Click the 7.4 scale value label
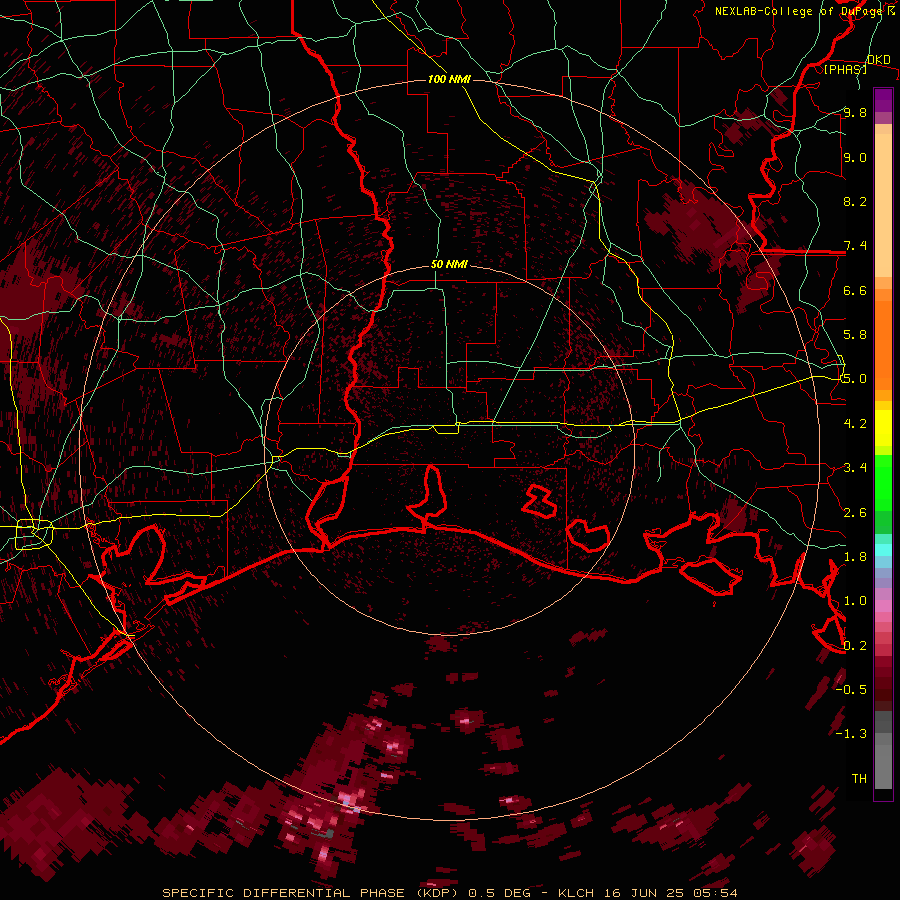Viewport: 900px width, 900px height. (855, 246)
